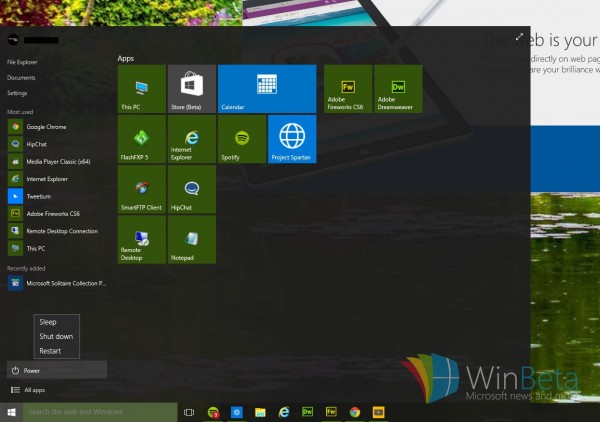Open Settings from the Start menu

tap(17, 93)
